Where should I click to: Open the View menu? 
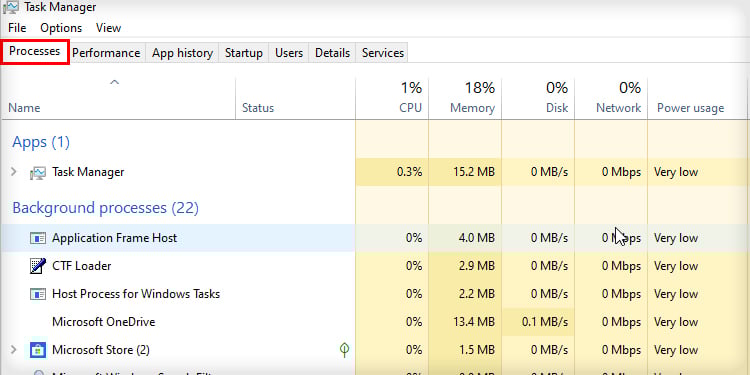108,28
